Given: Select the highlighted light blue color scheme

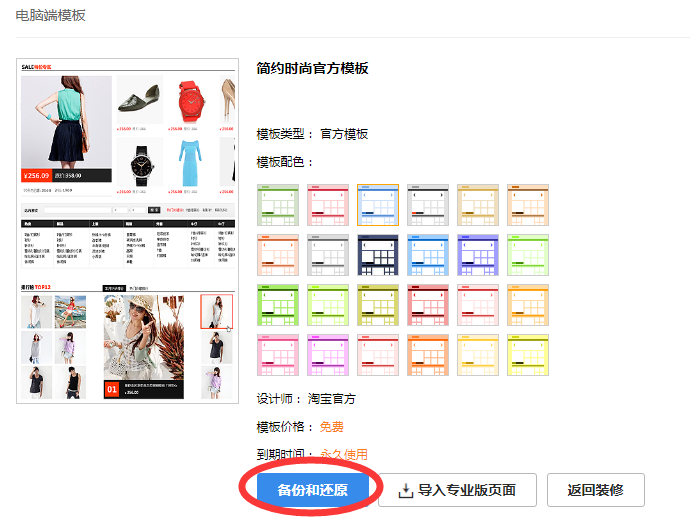Looking at the screenshot, I should pyautogui.click(x=378, y=205).
